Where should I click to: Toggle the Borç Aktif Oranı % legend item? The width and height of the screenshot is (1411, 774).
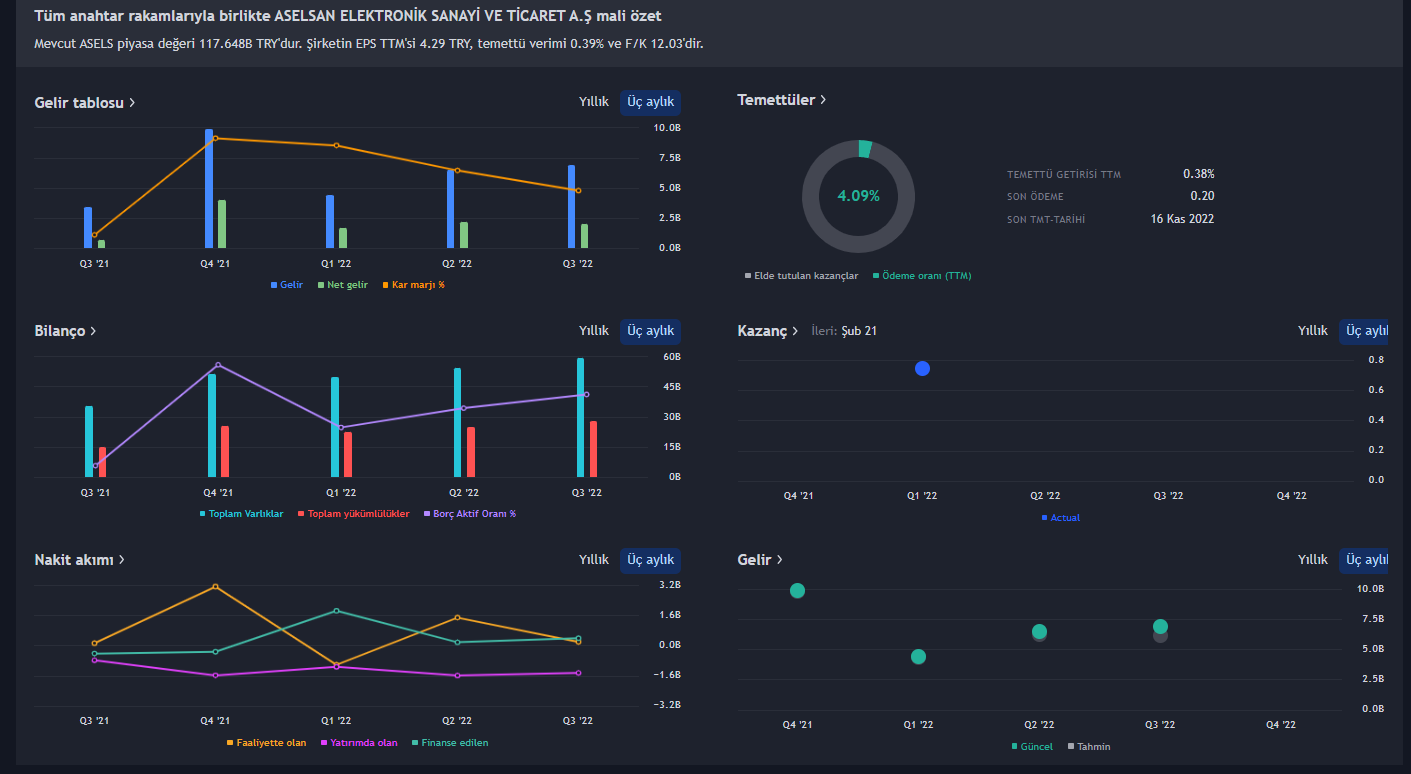click(470, 514)
